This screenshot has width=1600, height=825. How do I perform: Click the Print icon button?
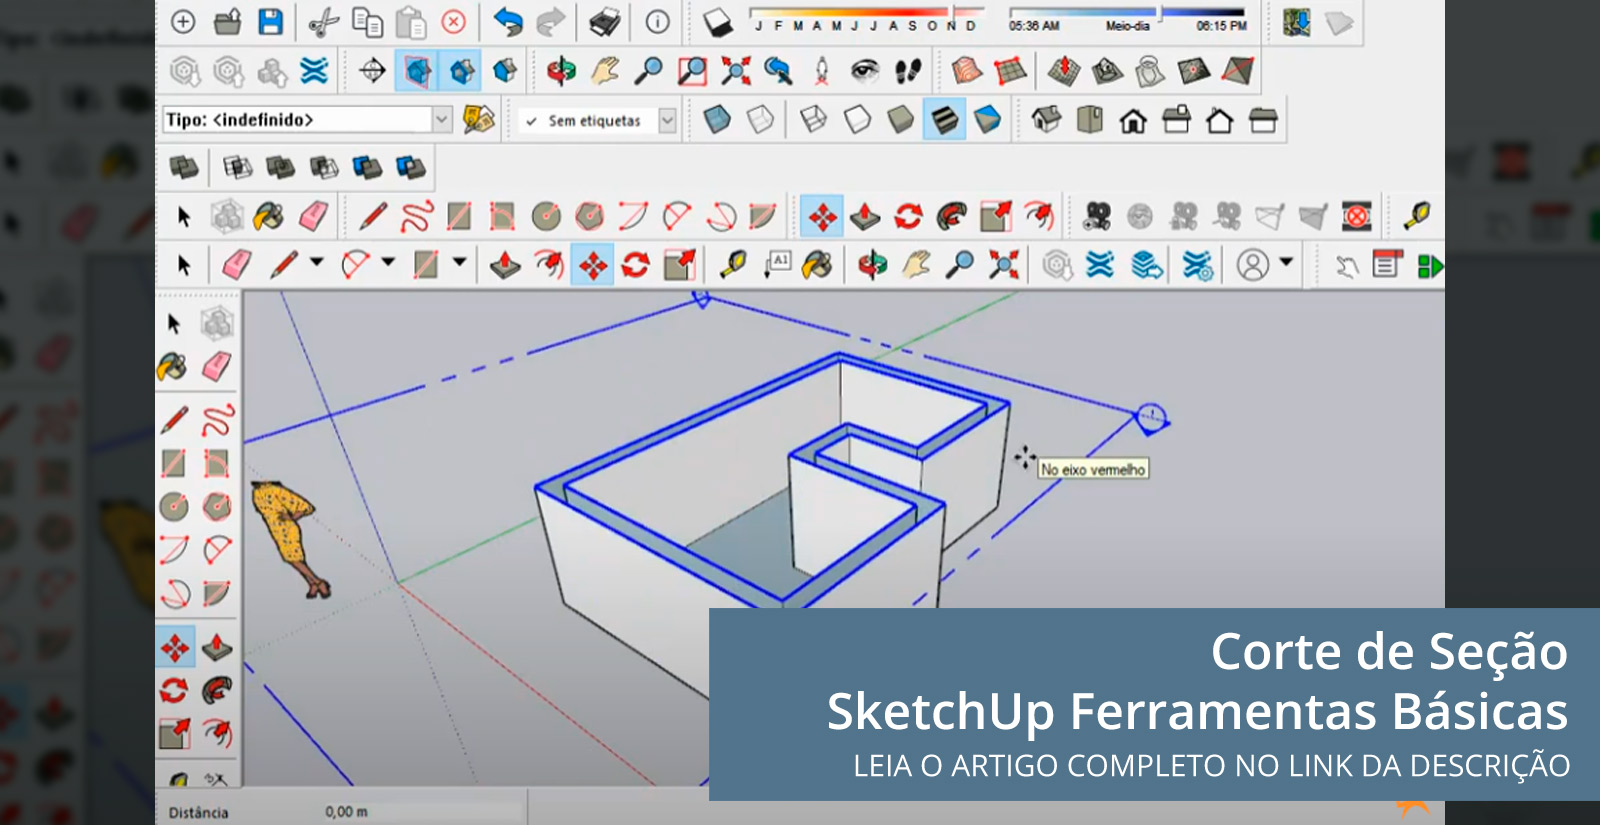click(x=604, y=22)
